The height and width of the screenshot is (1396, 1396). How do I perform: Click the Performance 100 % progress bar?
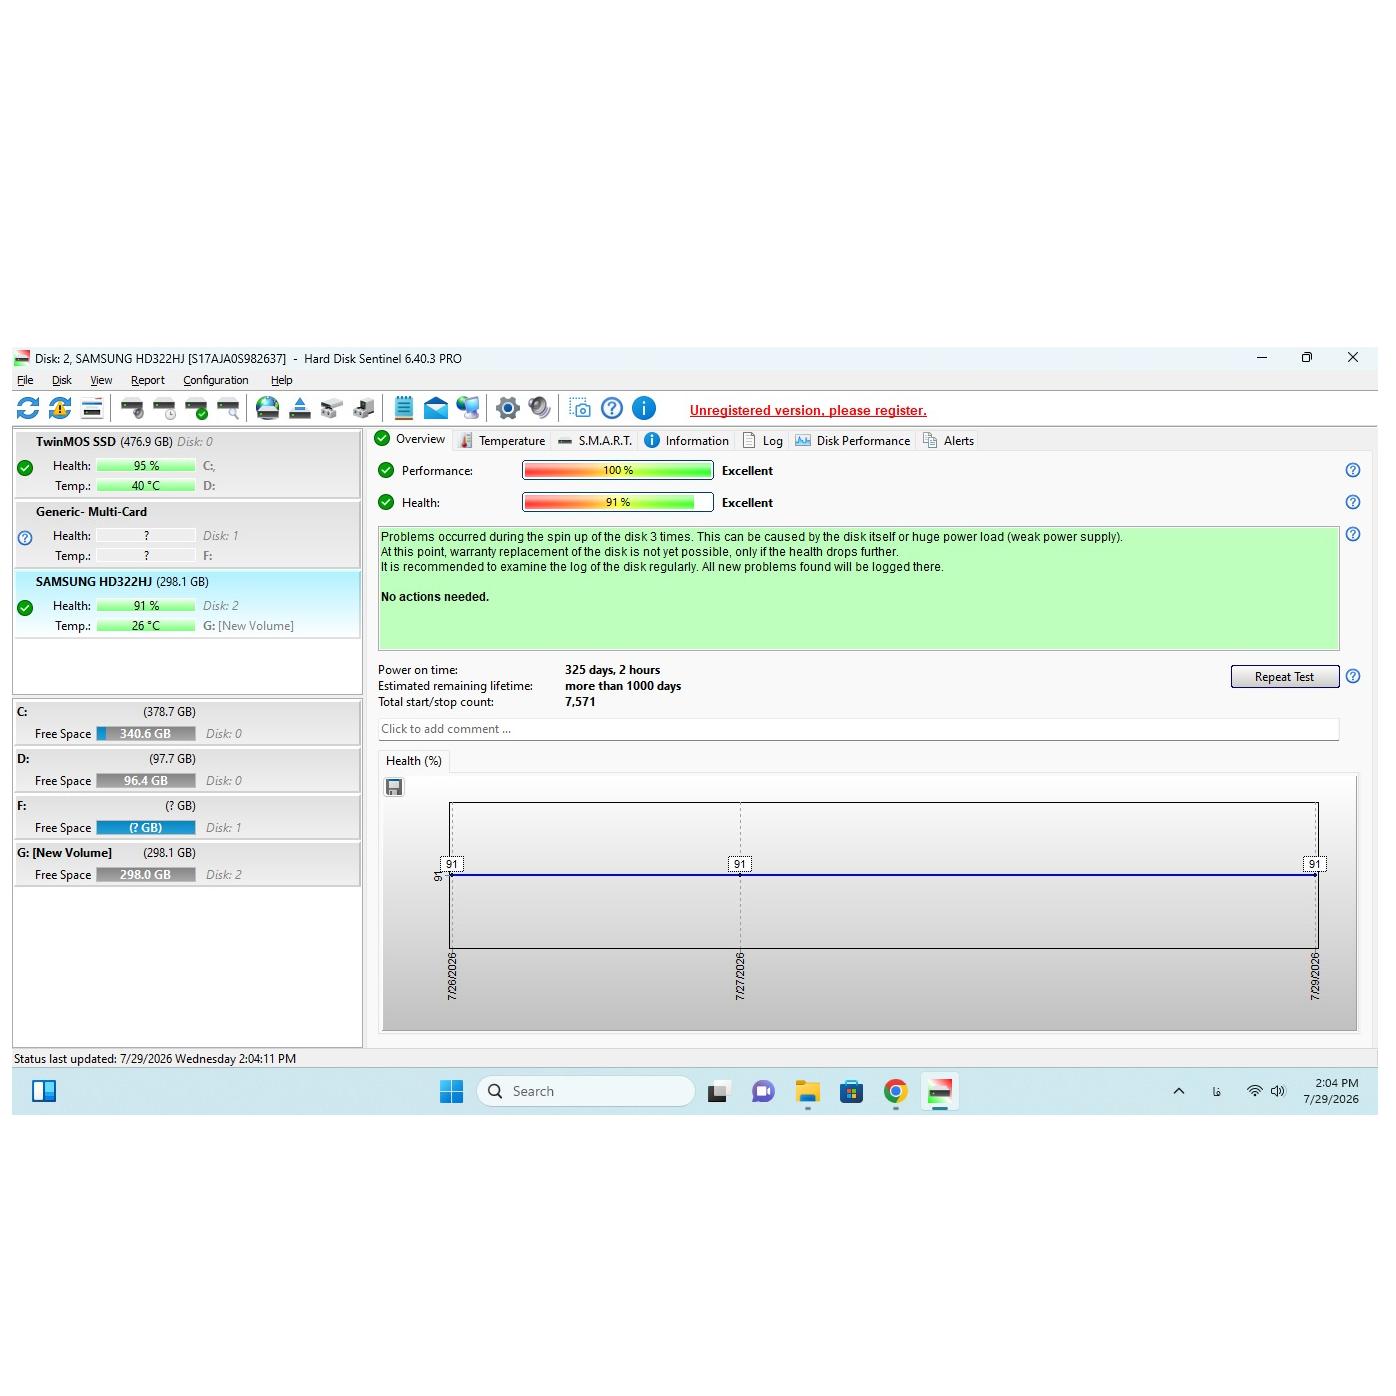coord(618,470)
